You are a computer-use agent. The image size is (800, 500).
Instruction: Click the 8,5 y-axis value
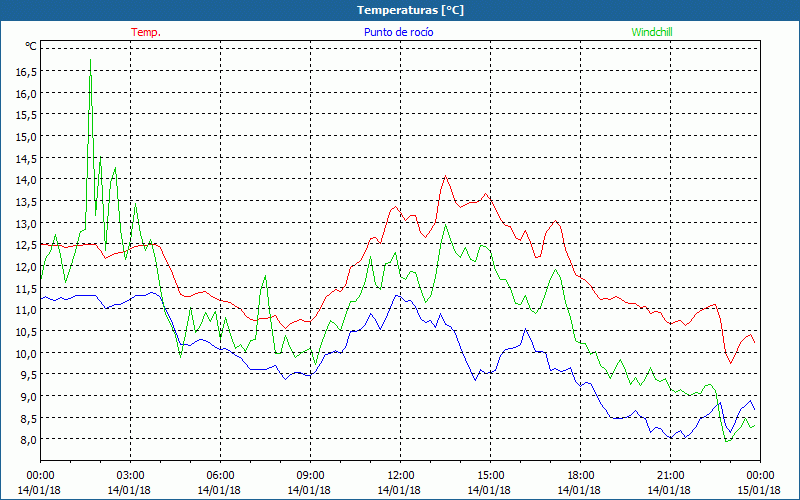click(x=29, y=418)
